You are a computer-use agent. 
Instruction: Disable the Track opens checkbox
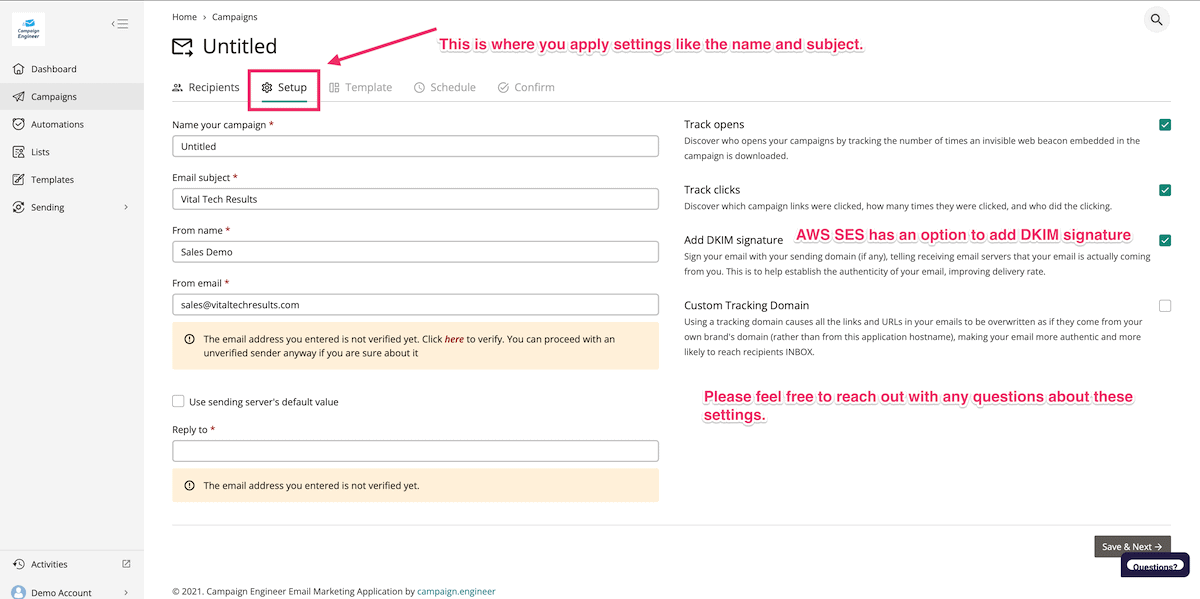[x=1165, y=125]
